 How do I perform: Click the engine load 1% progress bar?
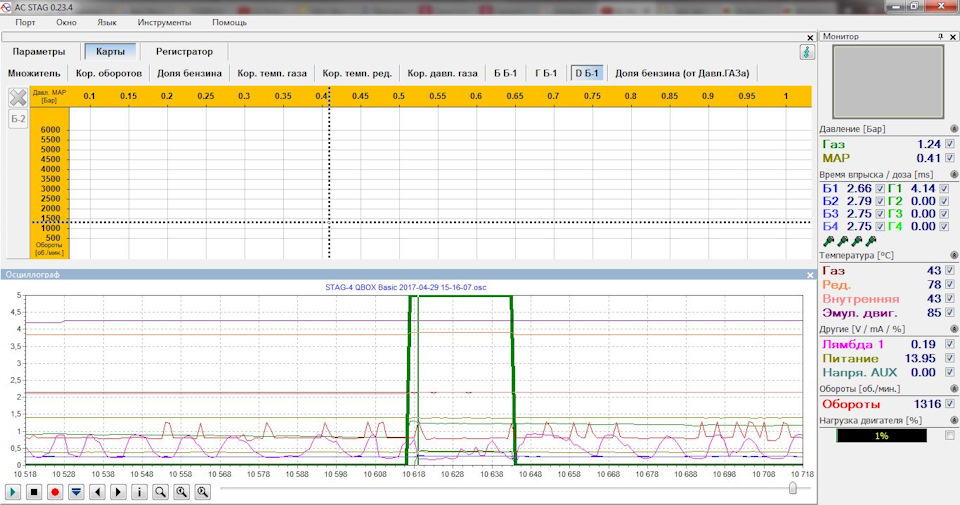tap(881, 436)
